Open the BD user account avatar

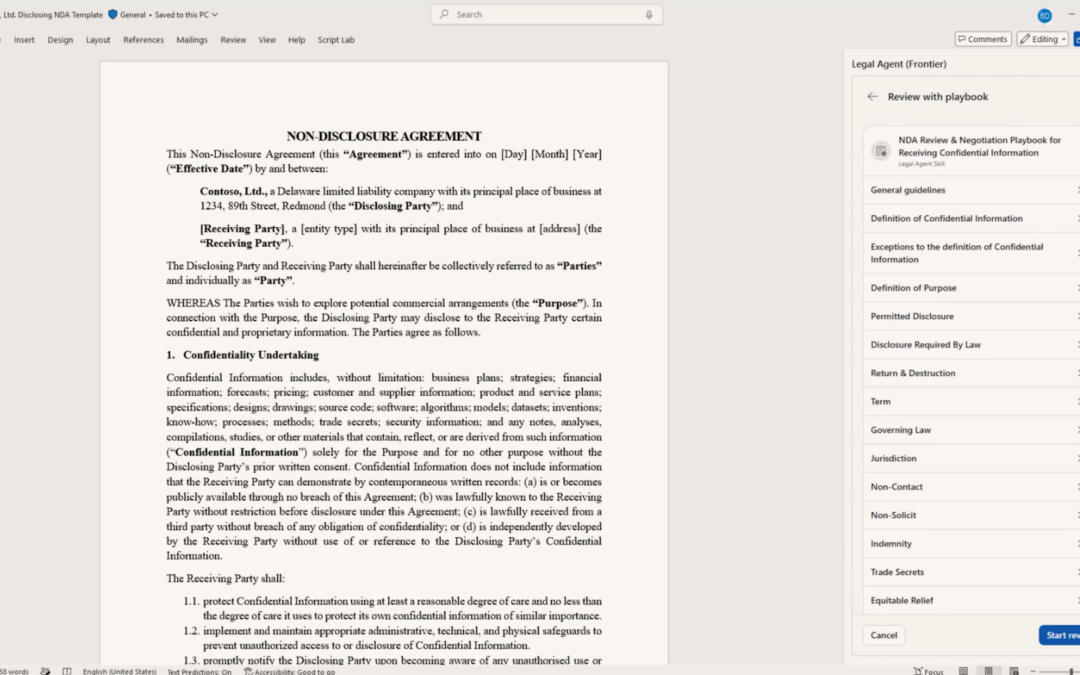tap(1044, 16)
